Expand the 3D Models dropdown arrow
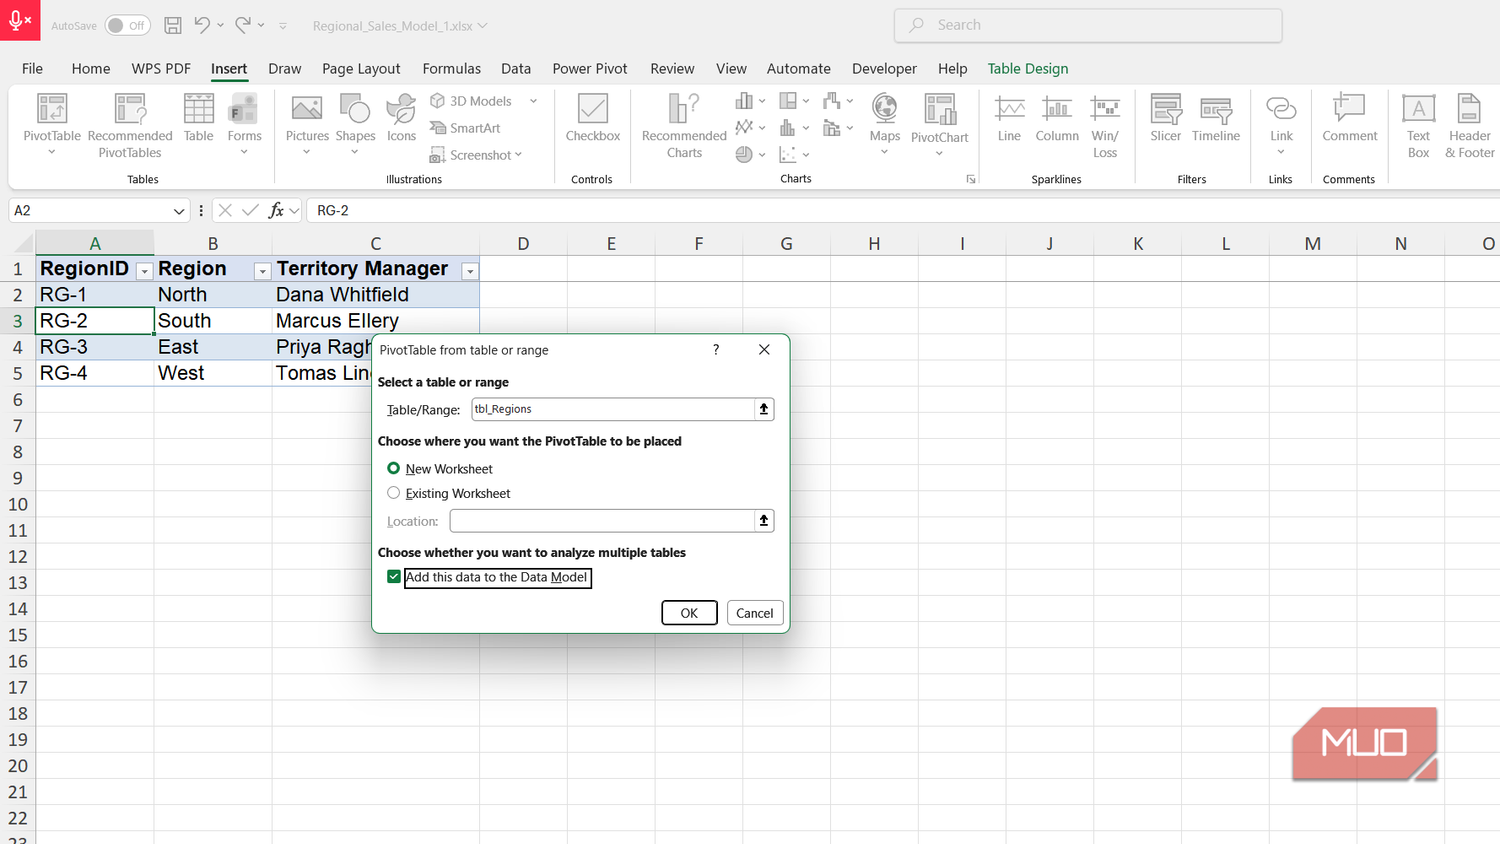The height and width of the screenshot is (844, 1500). (533, 101)
